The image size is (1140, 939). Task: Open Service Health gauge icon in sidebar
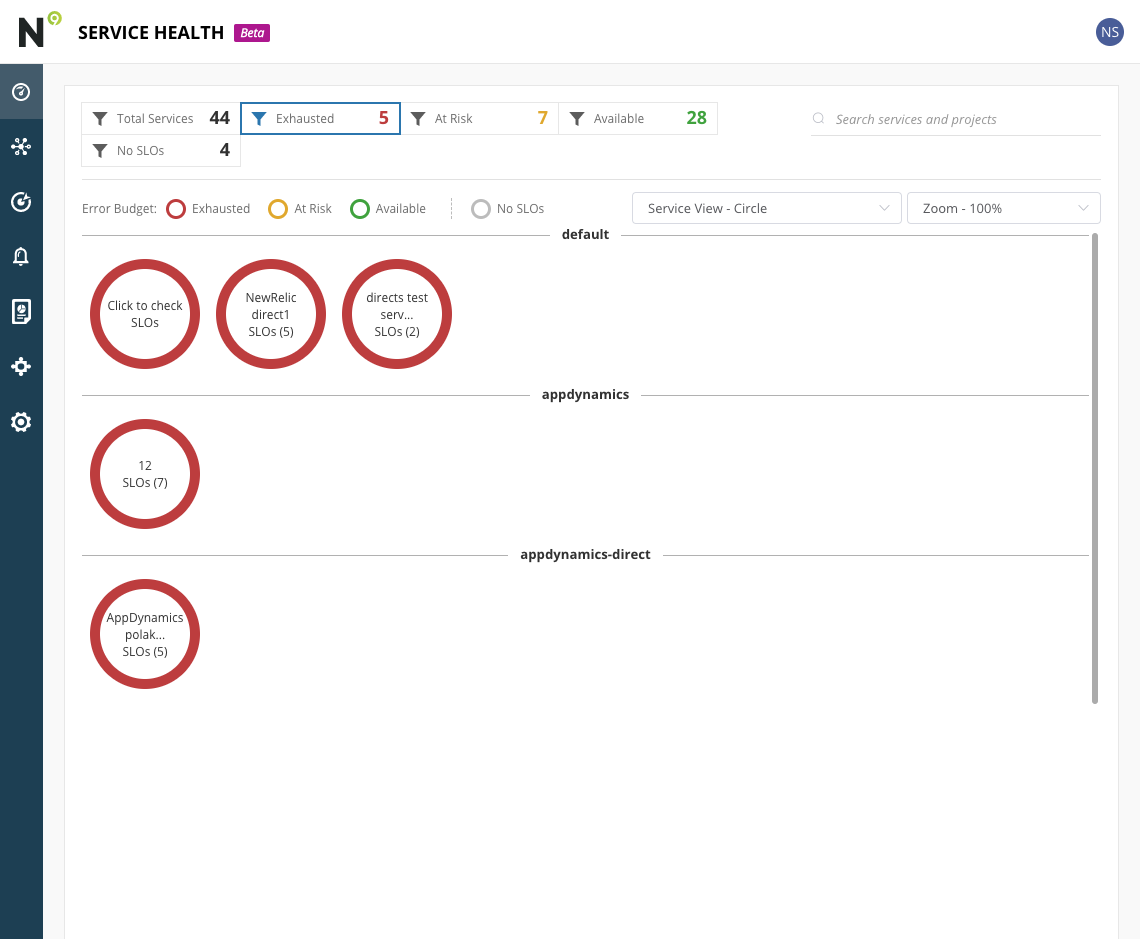(21, 92)
